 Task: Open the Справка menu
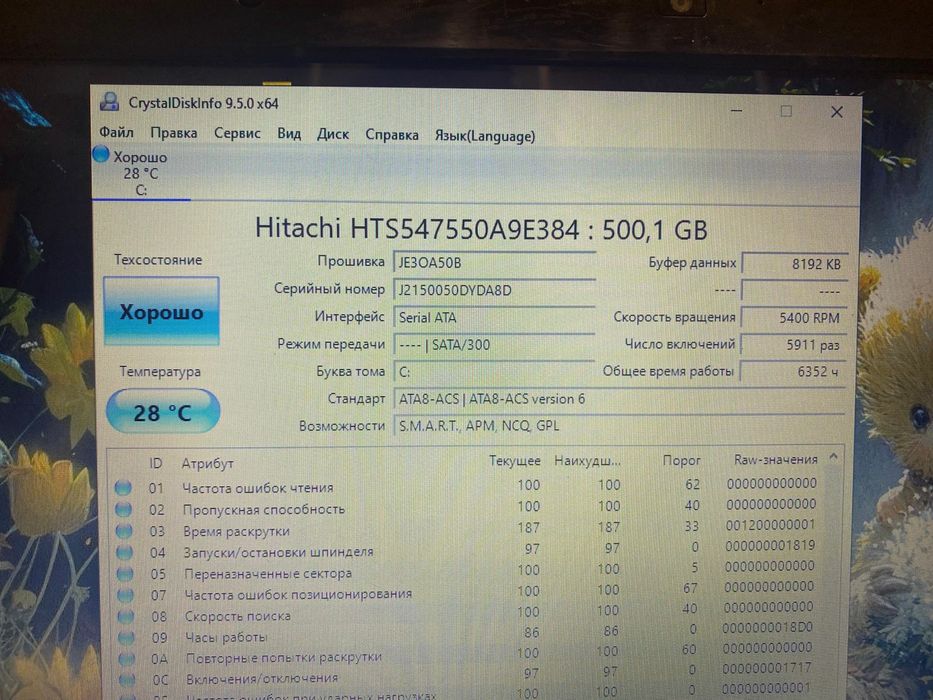pyautogui.click(x=392, y=135)
